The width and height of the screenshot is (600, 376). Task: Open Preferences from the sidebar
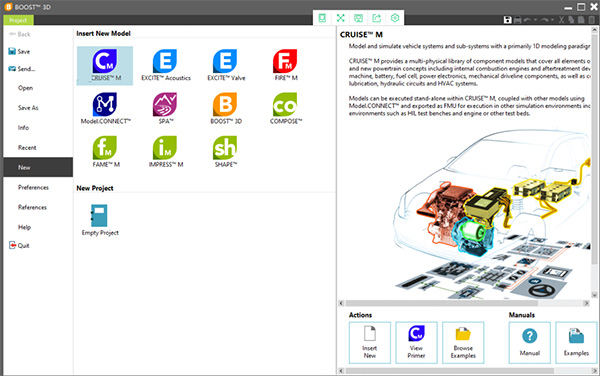33,187
